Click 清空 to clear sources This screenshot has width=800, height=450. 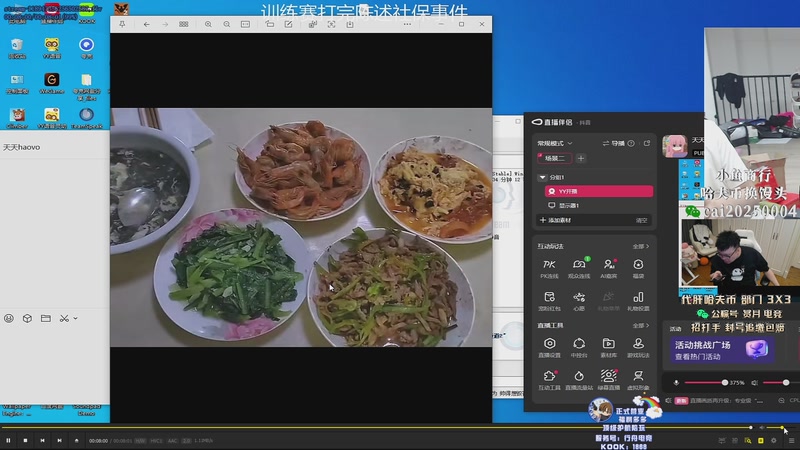coord(641,220)
